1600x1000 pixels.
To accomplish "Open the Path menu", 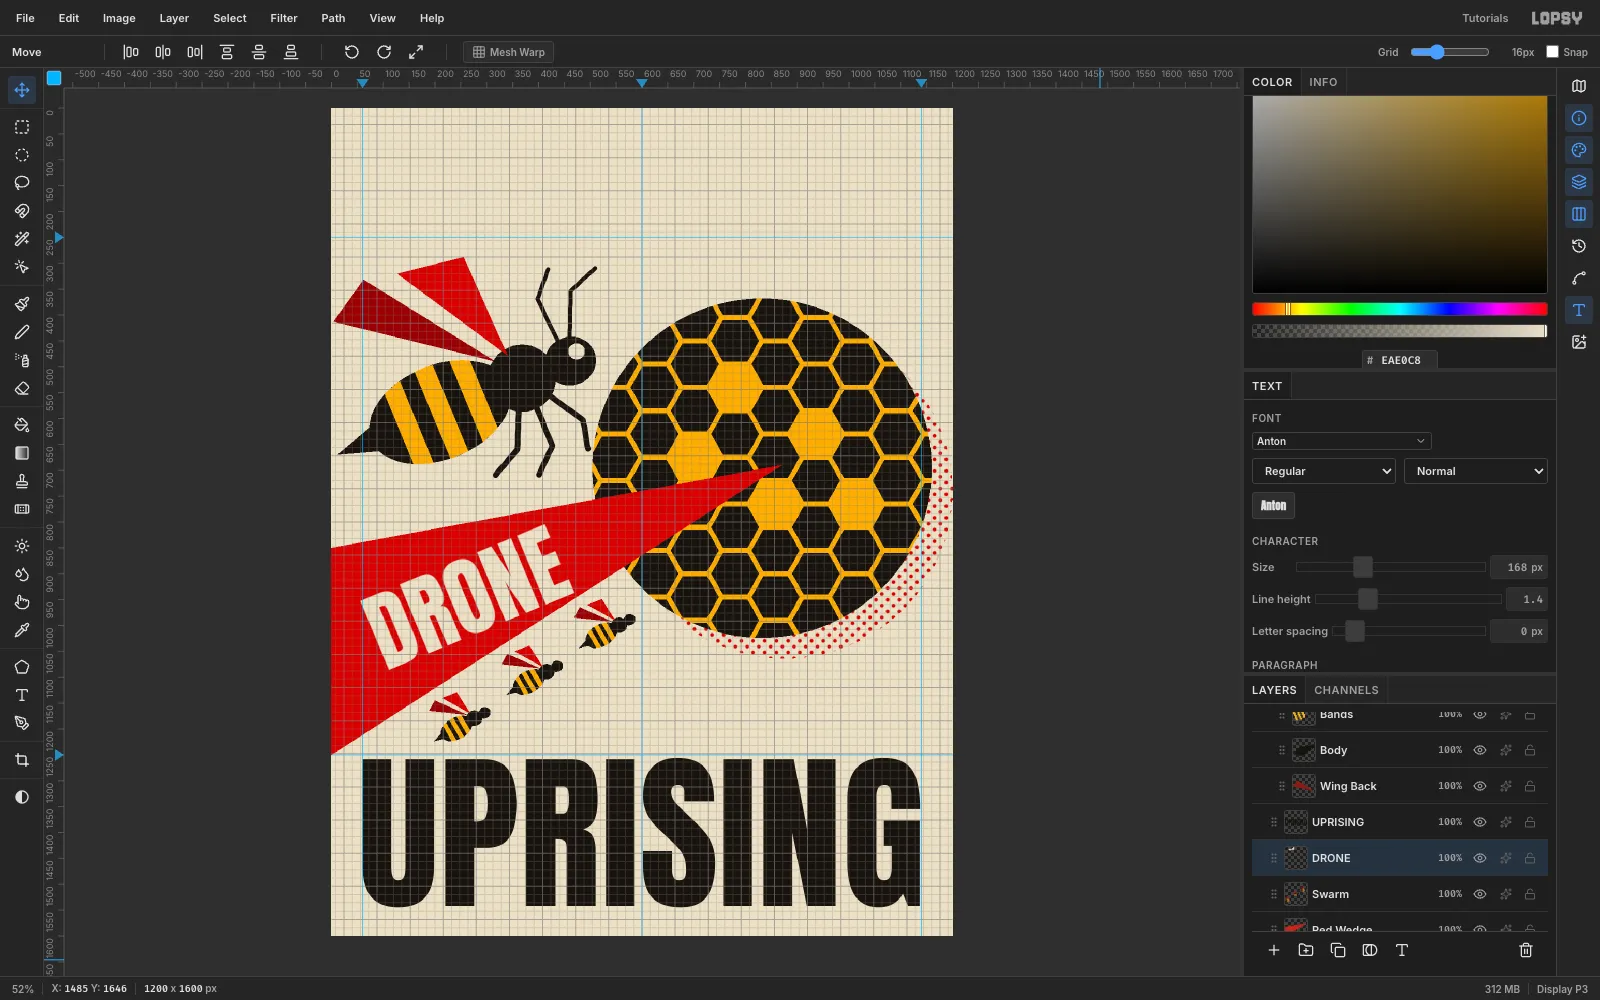I will click(x=333, y=18).
